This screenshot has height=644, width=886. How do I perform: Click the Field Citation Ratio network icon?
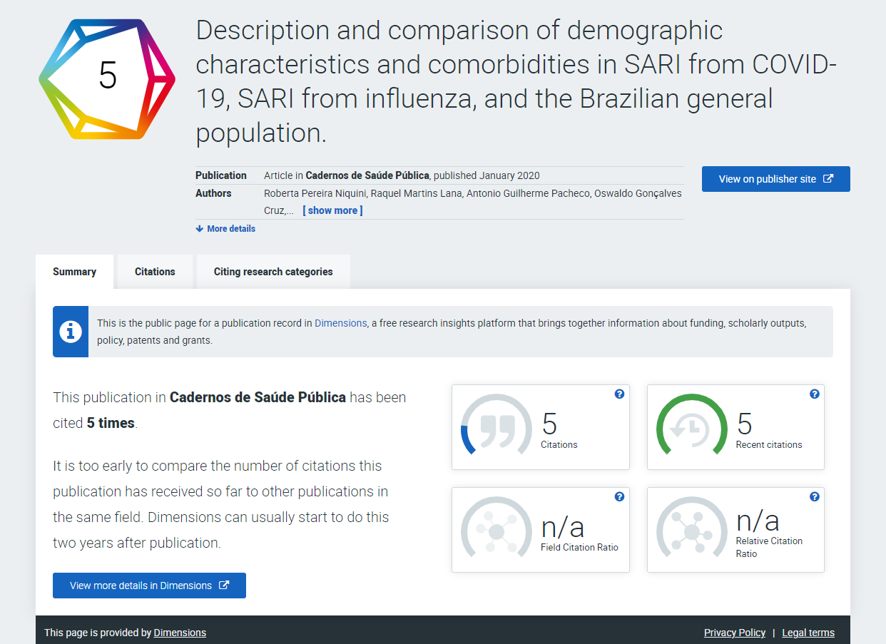coord(496,528)
